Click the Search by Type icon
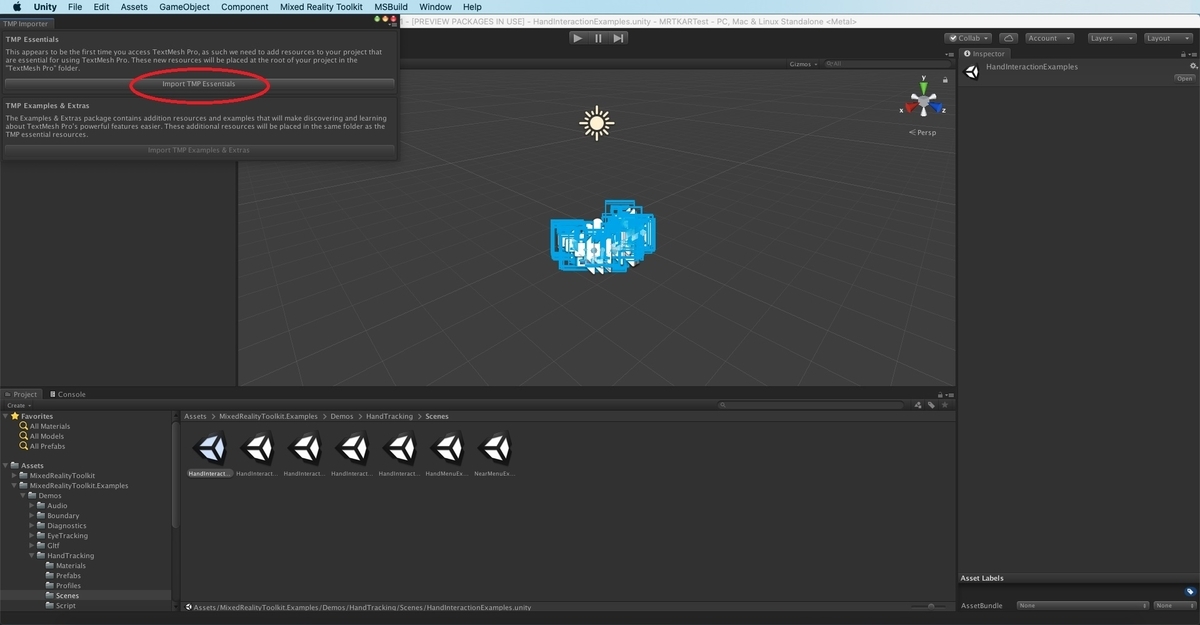Screen dimensions: 1200x625 [918, 405]
